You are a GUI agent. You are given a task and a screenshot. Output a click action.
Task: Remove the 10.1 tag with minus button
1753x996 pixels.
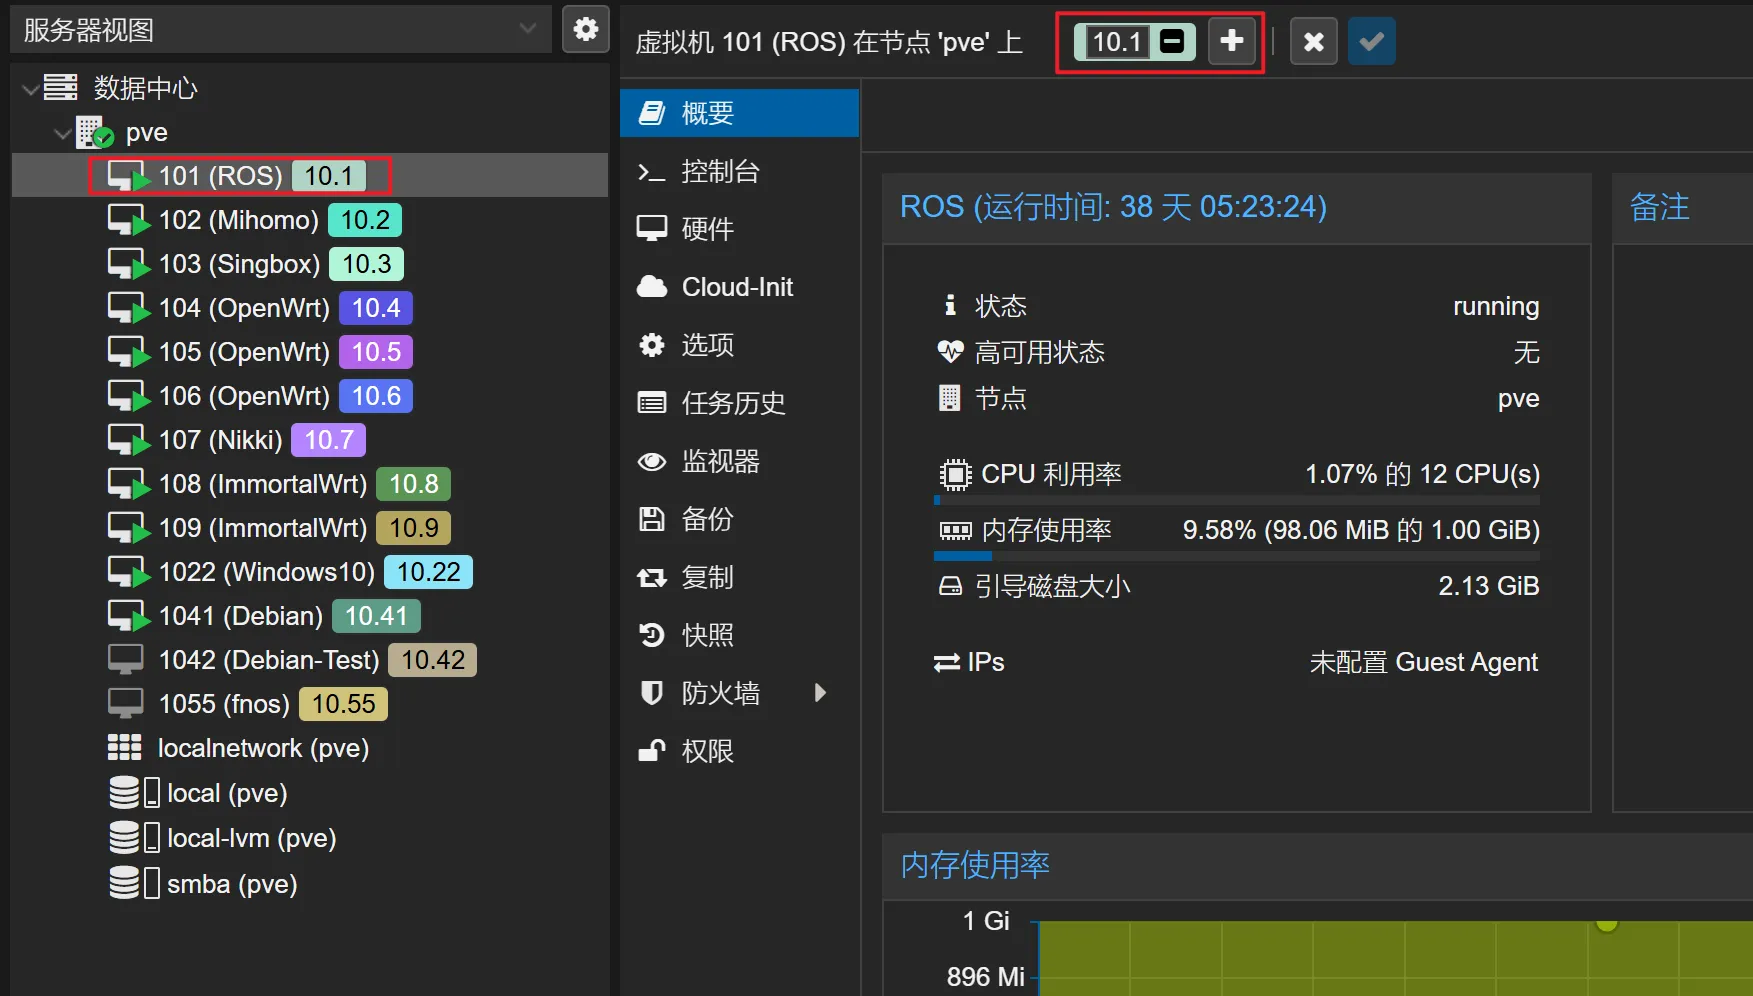pyautogui.click(x=1166, y=41)
